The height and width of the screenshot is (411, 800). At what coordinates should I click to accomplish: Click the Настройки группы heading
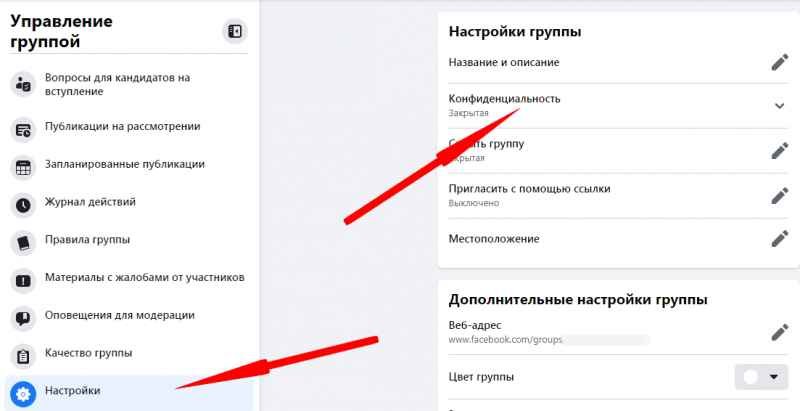[x=515, y=32]
